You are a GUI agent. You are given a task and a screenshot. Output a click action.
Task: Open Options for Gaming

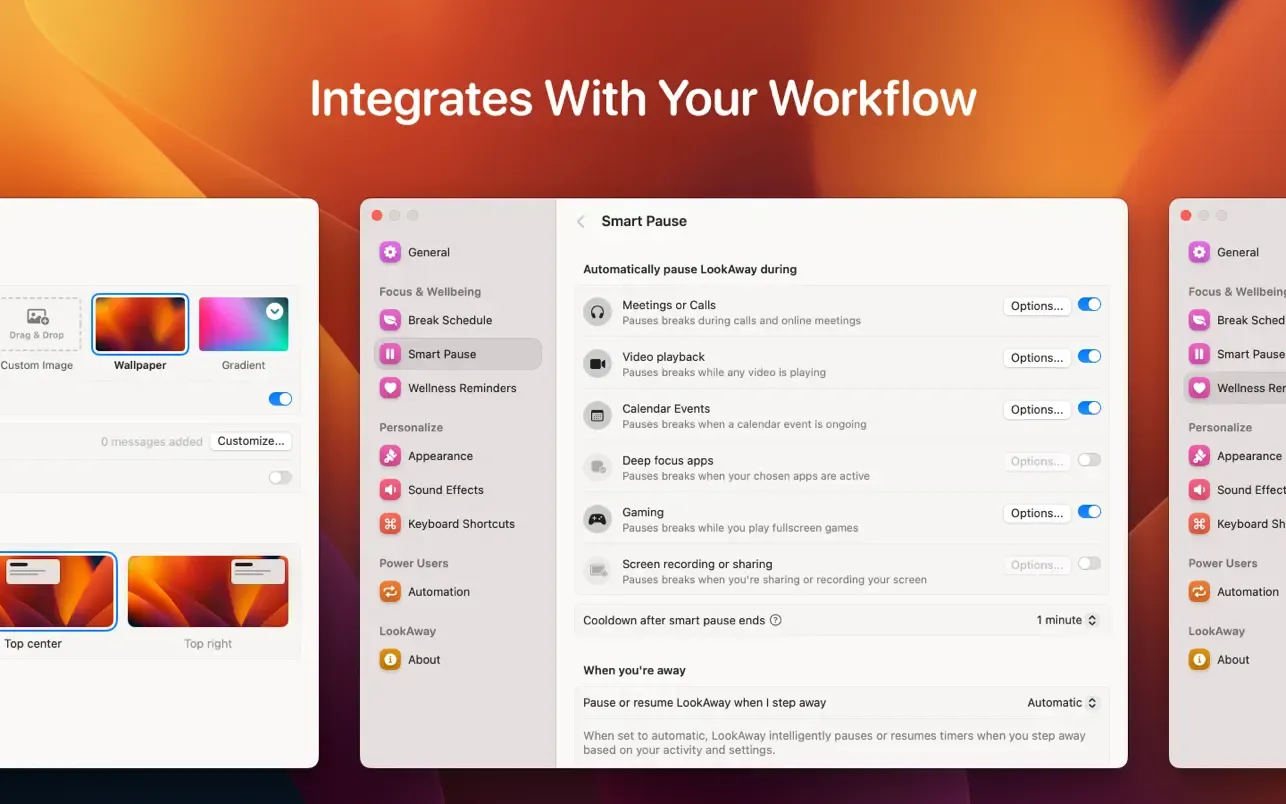[1037, 513]
